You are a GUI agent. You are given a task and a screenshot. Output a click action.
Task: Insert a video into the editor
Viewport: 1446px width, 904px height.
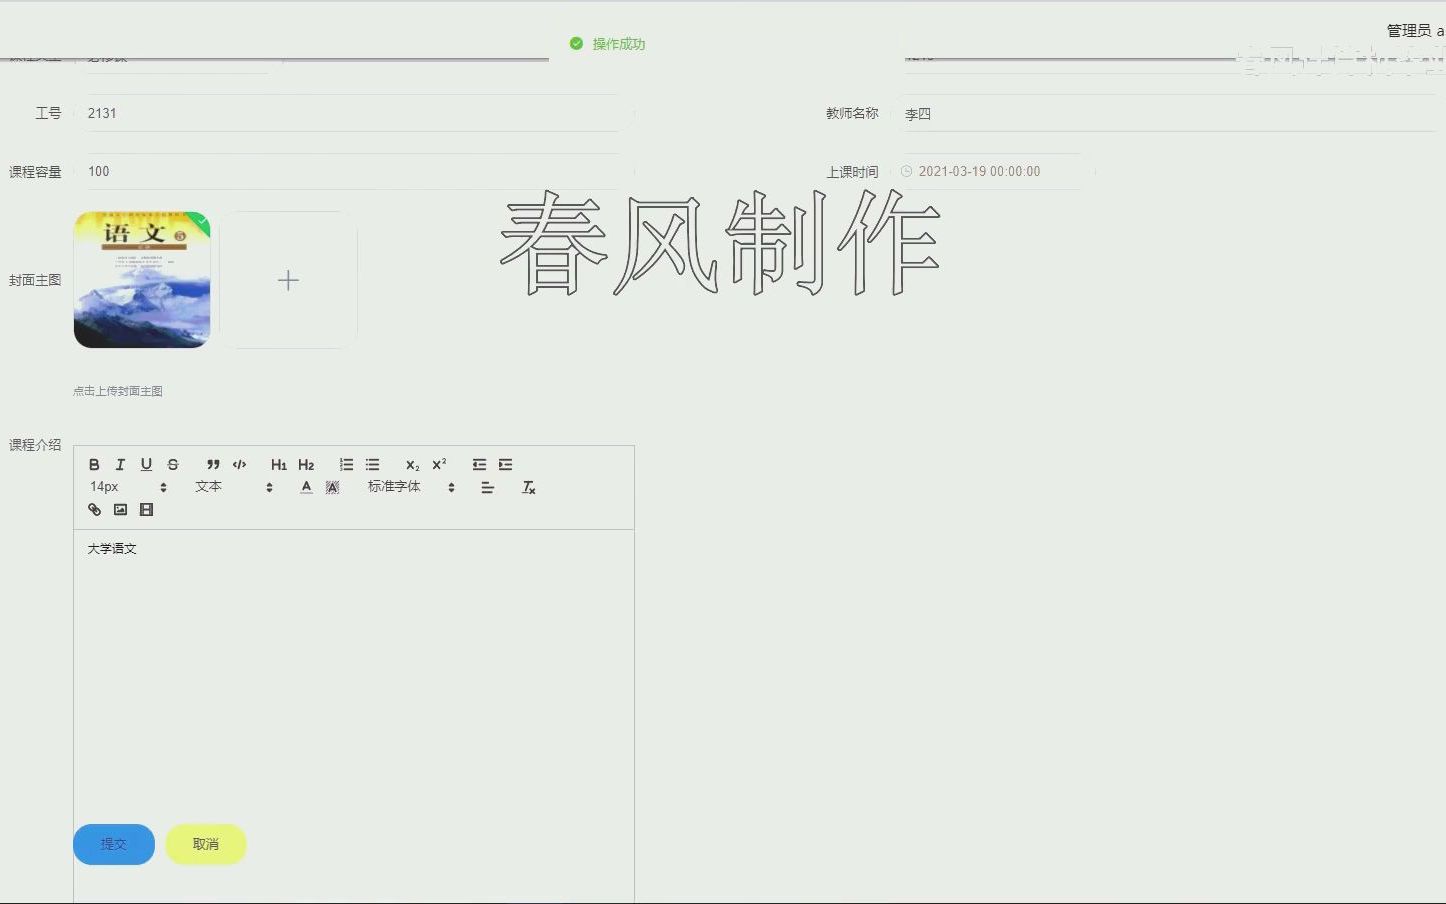point(146,510)
